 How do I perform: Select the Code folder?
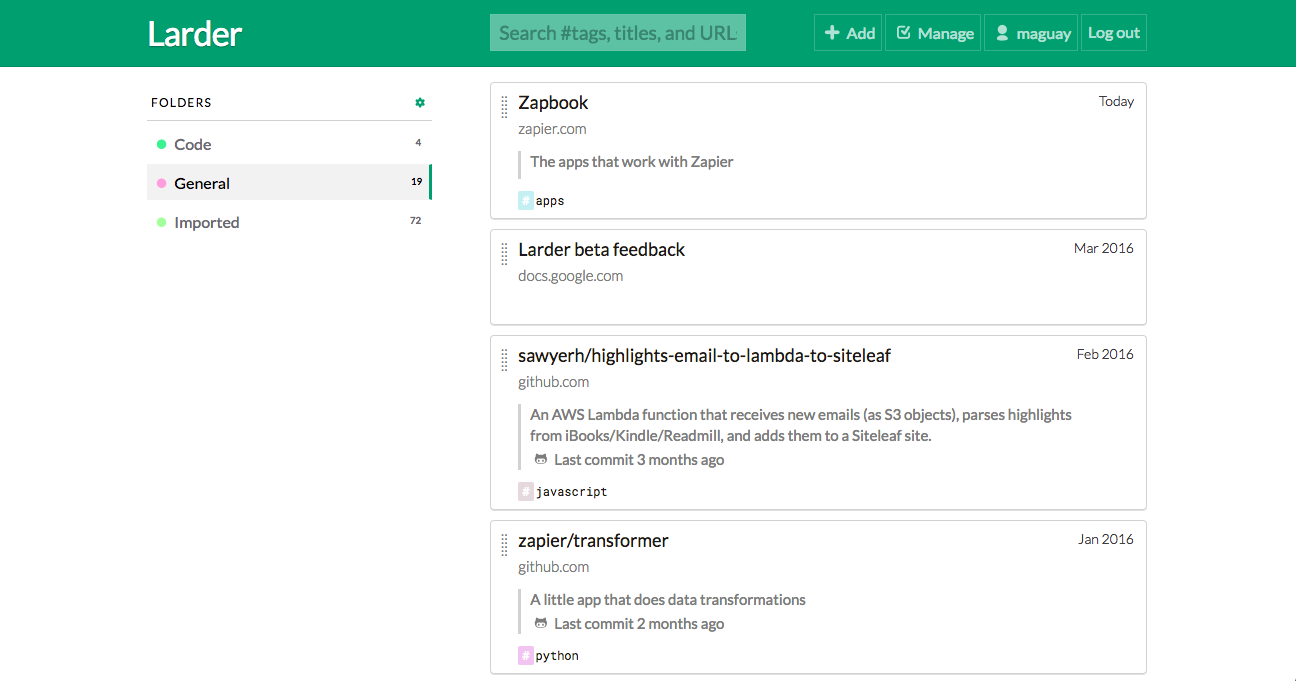pos(289,144)
